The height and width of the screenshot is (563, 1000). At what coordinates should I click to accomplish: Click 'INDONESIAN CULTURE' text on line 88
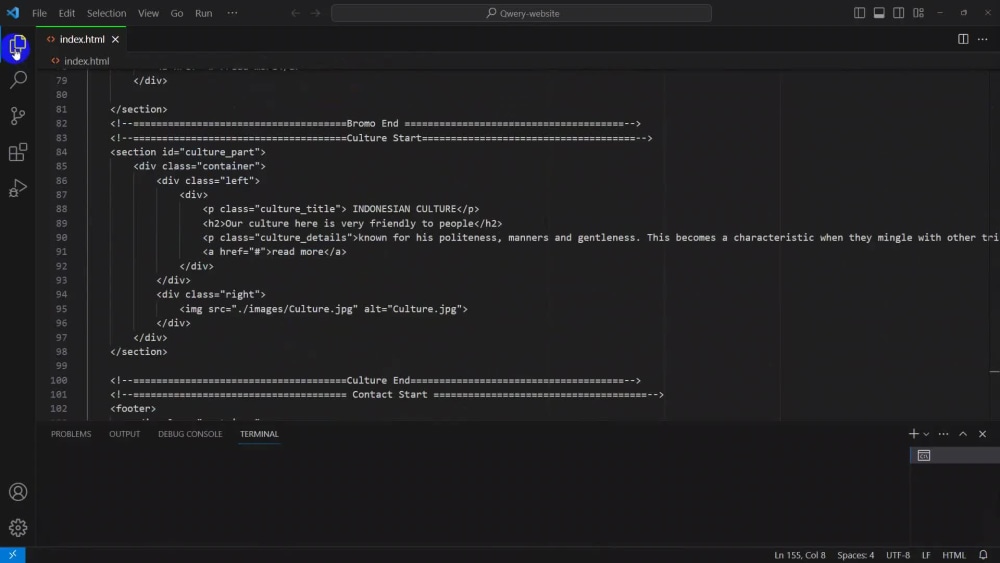pos(404,208)
